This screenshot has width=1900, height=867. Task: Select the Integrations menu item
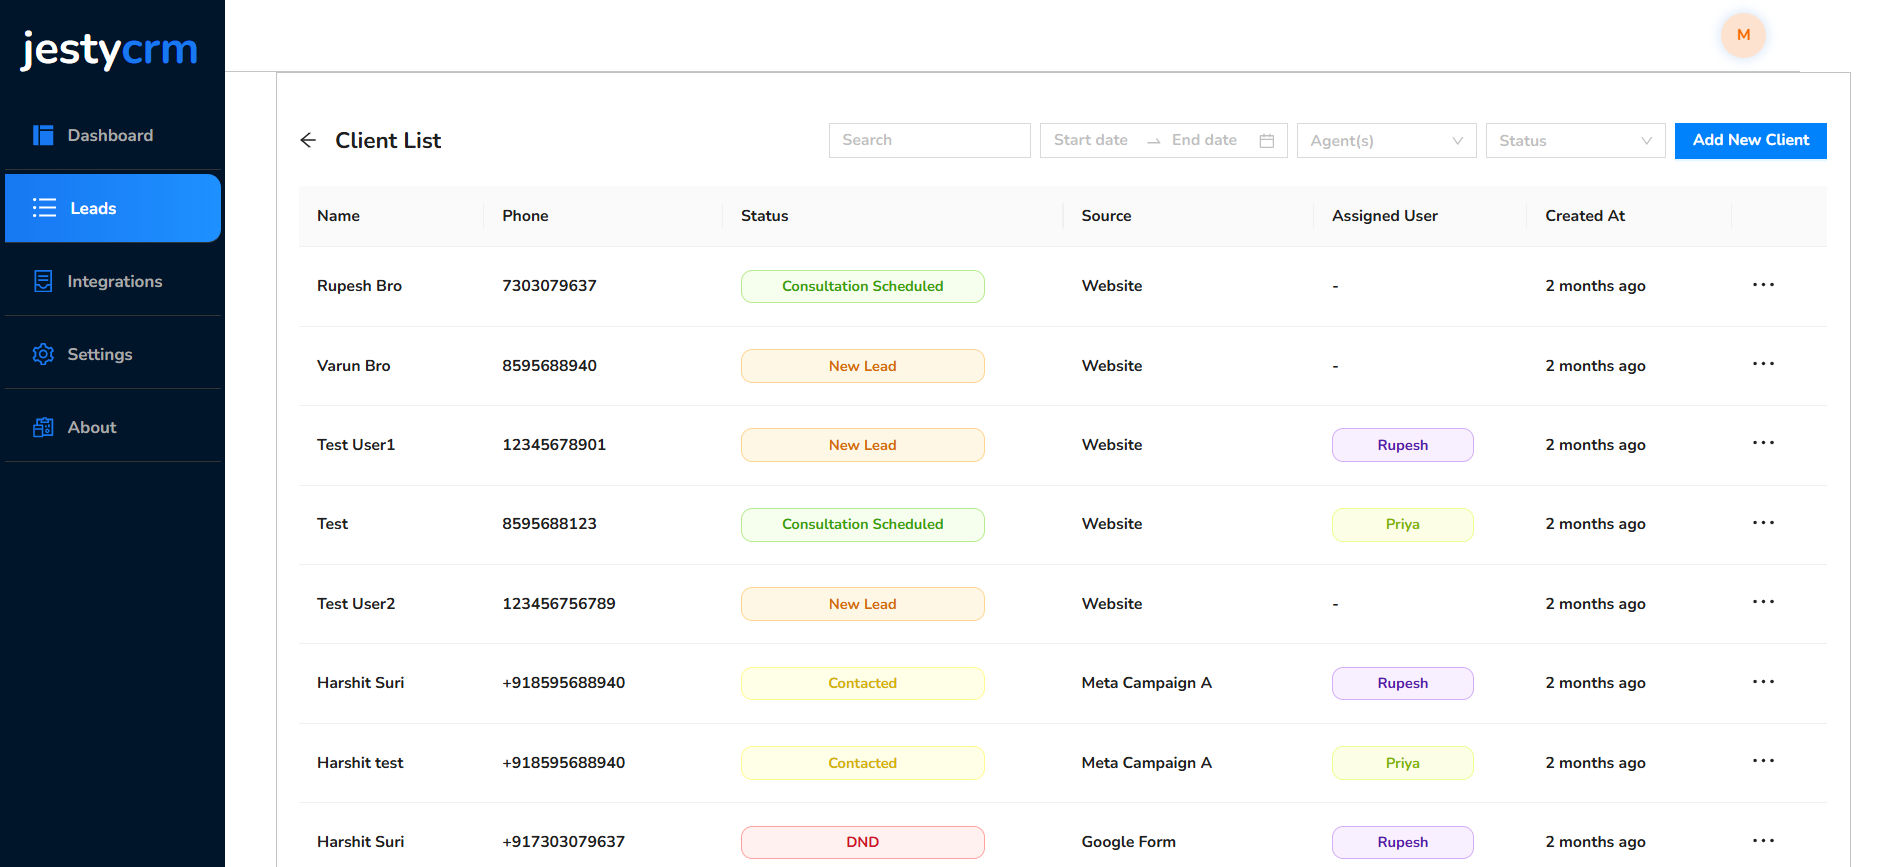(x=113, y=281)
